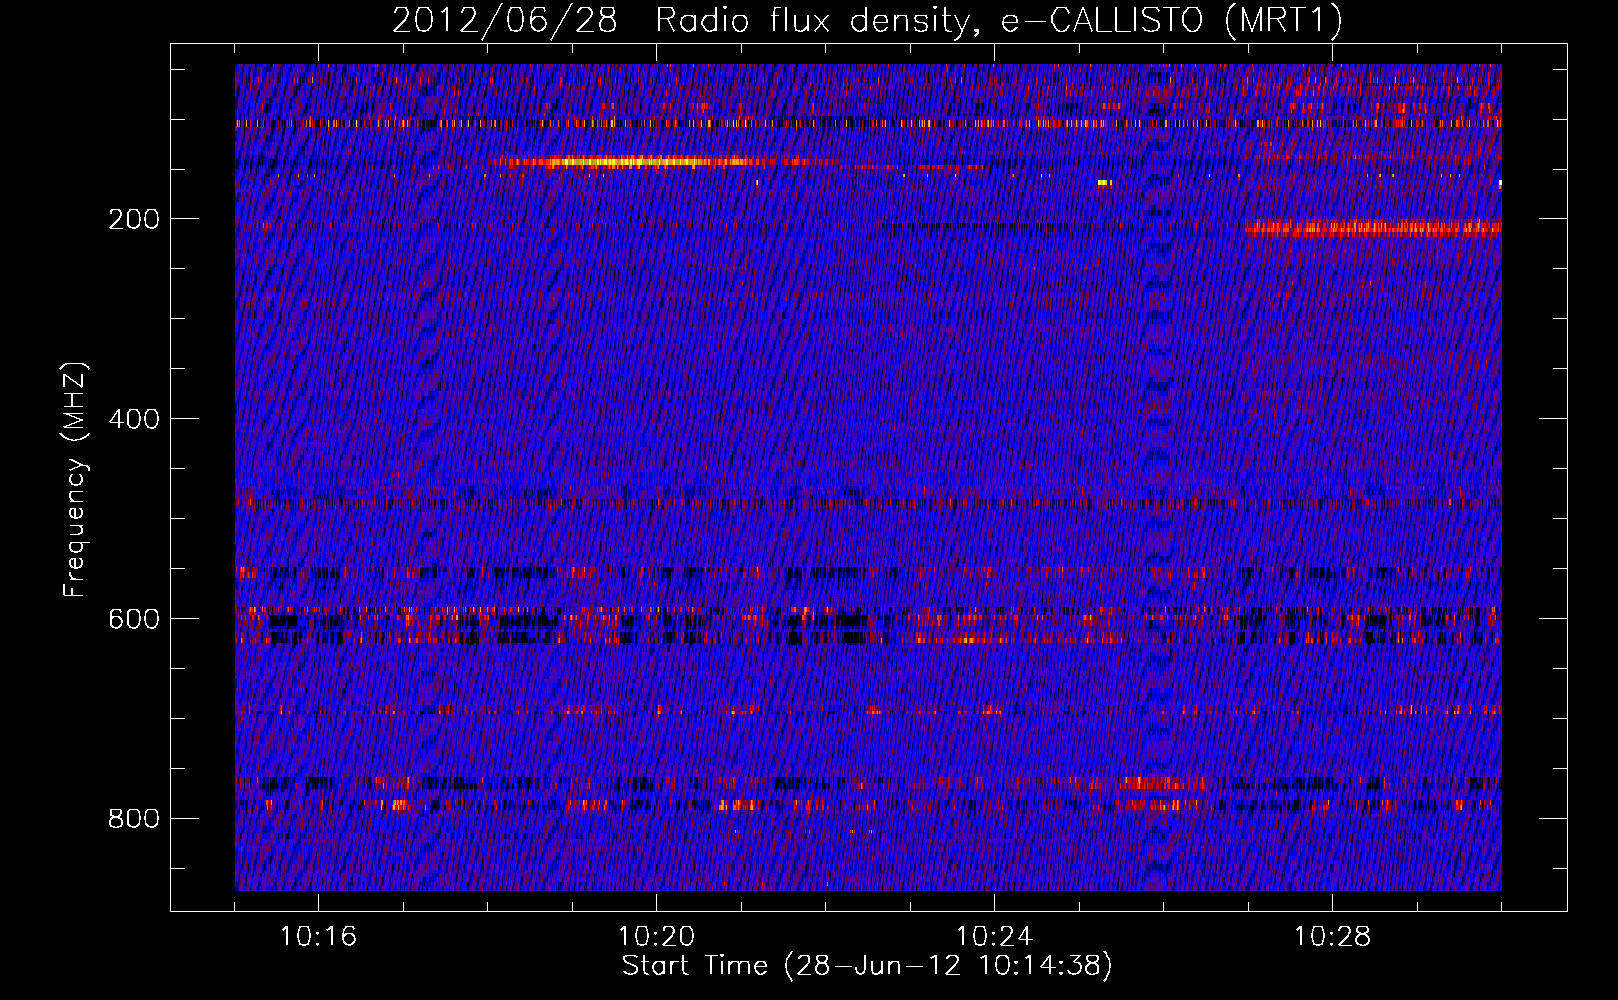The height and width of the screenshot is (1000, 1618).
Task: Click the small yellow spot near 10:25
Action: tap(1104, 183)
